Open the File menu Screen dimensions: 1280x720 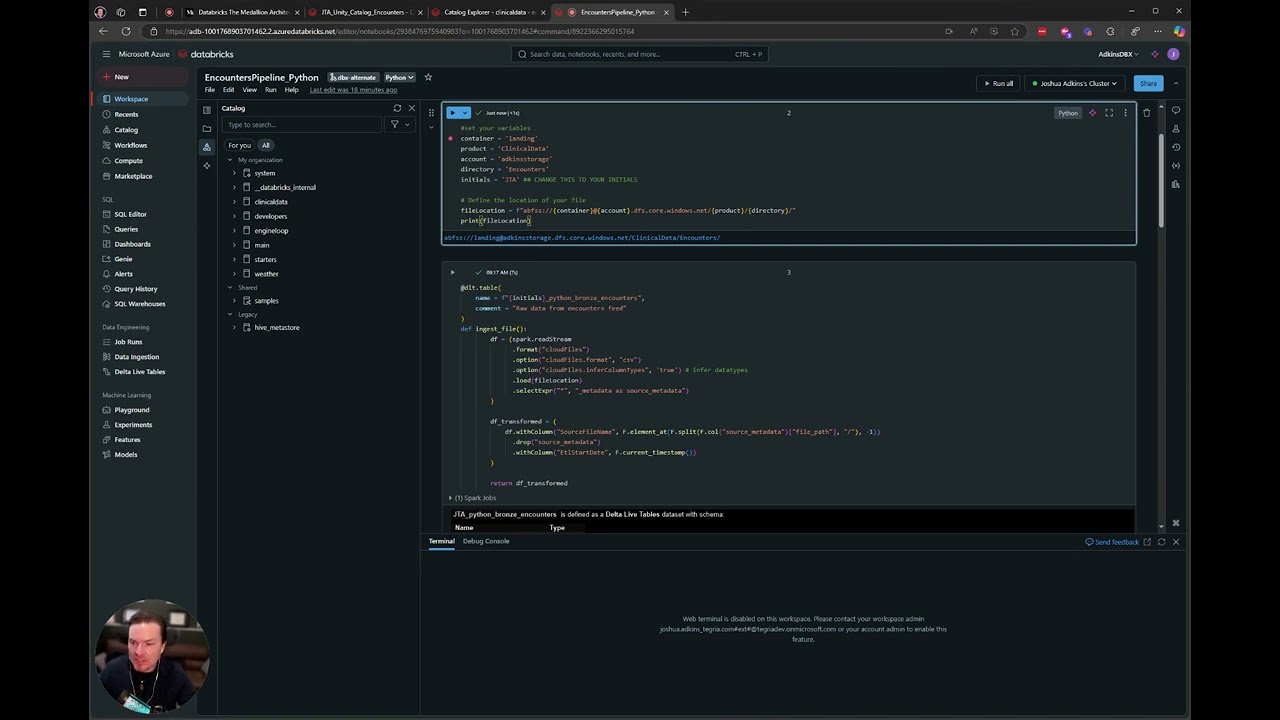[x=210, y=90]
